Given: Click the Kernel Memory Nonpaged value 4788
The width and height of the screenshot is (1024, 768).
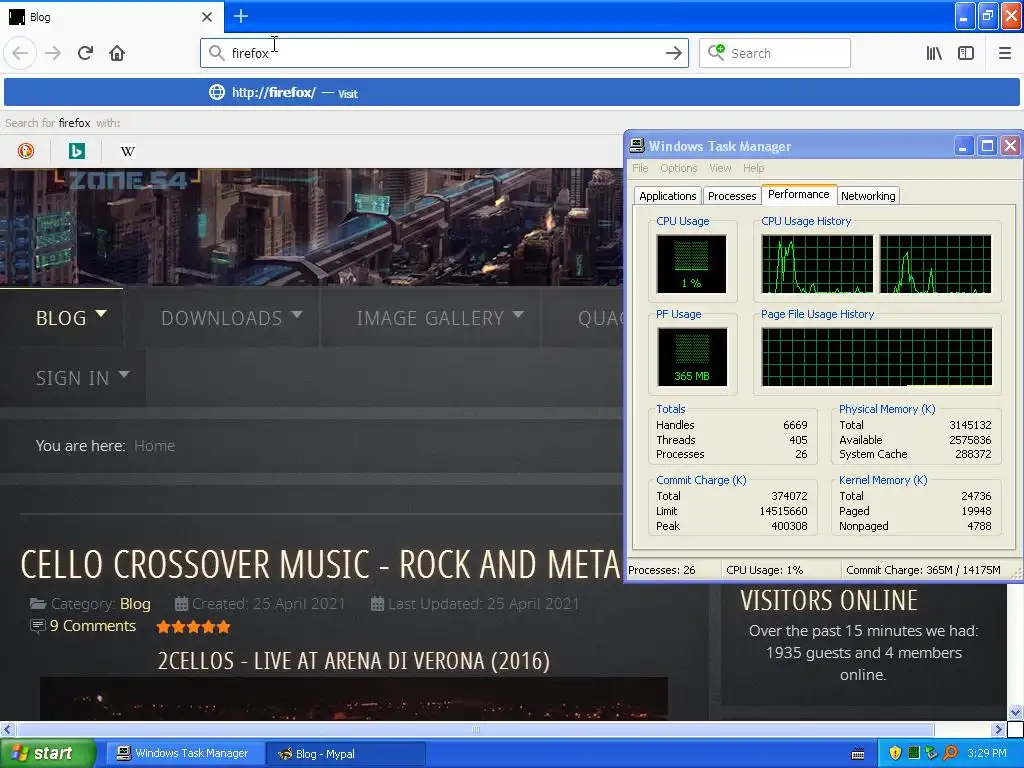Looking at the screenshot, I should 979,526.
